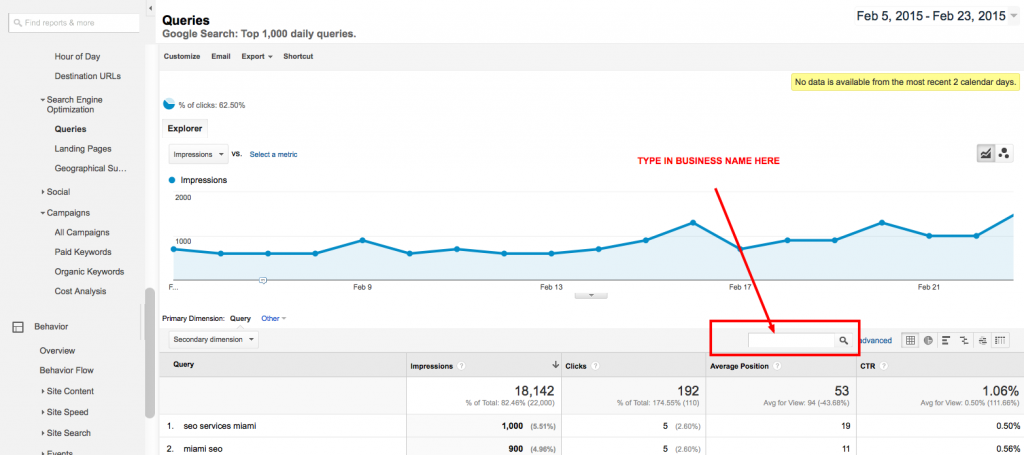This screenshot has height=455, width=1024.
Task: Click help icon next to CTR column
Action: (885, 366)
